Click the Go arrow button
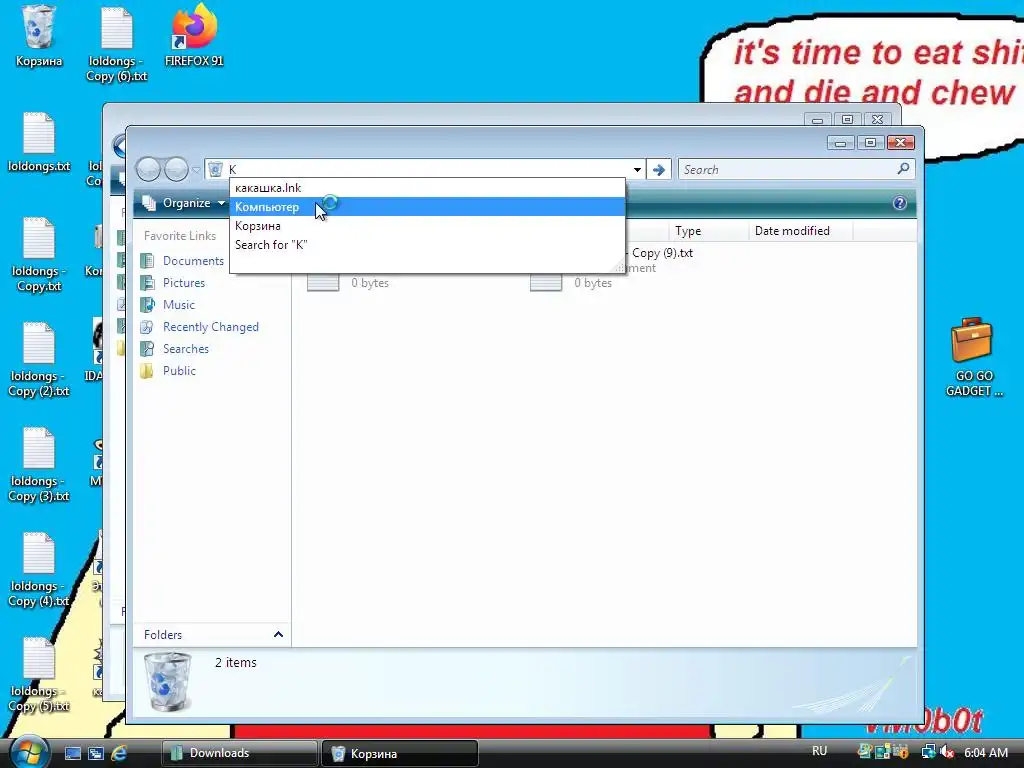Image resolution: width=1024 pixels, height=768 pixels. coord(659,170)
